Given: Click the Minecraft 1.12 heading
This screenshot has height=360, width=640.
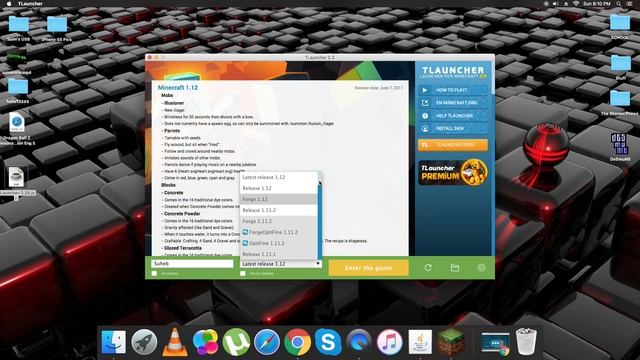Looking at the screenshot, I should (178, 87).
